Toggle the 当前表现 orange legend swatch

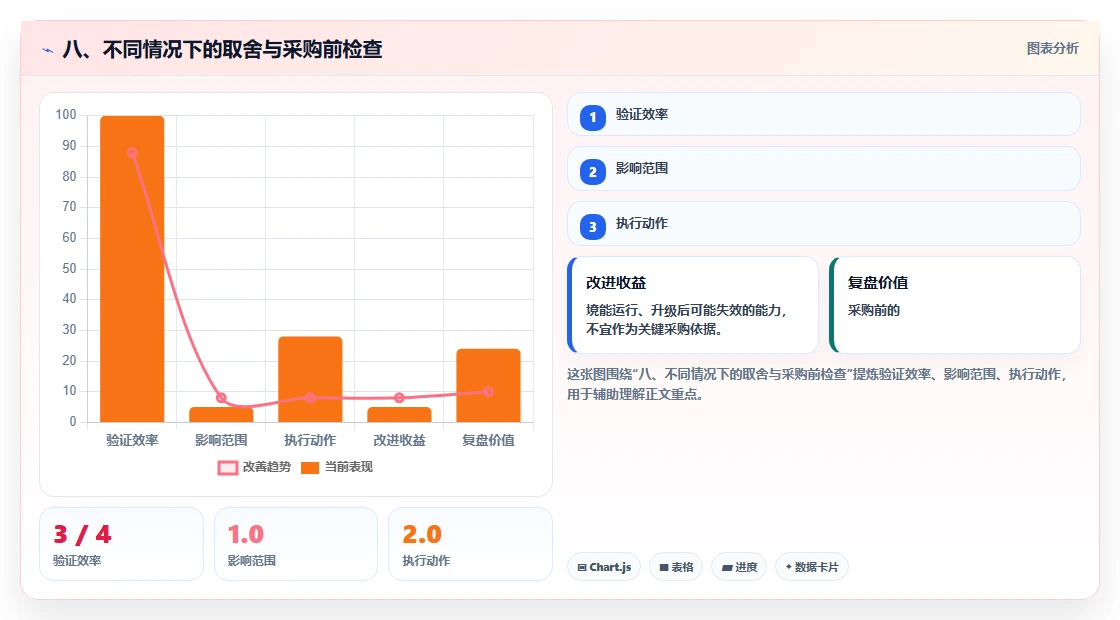click(309, 468)
